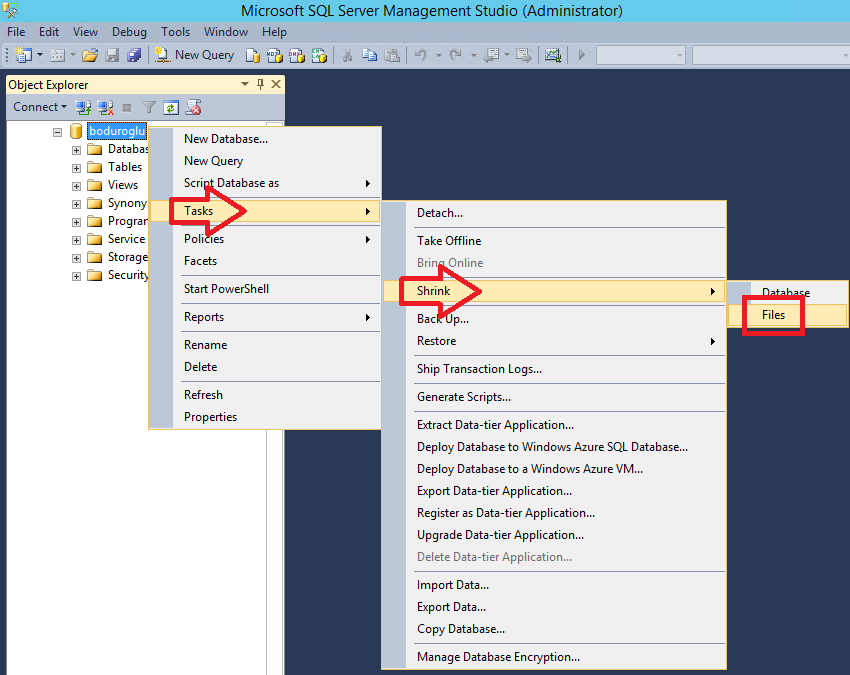Click the Refresh icon in Object Explorer
Viewport: 850px width, 675px height.
pyautogui.click(x=171, y=107)
